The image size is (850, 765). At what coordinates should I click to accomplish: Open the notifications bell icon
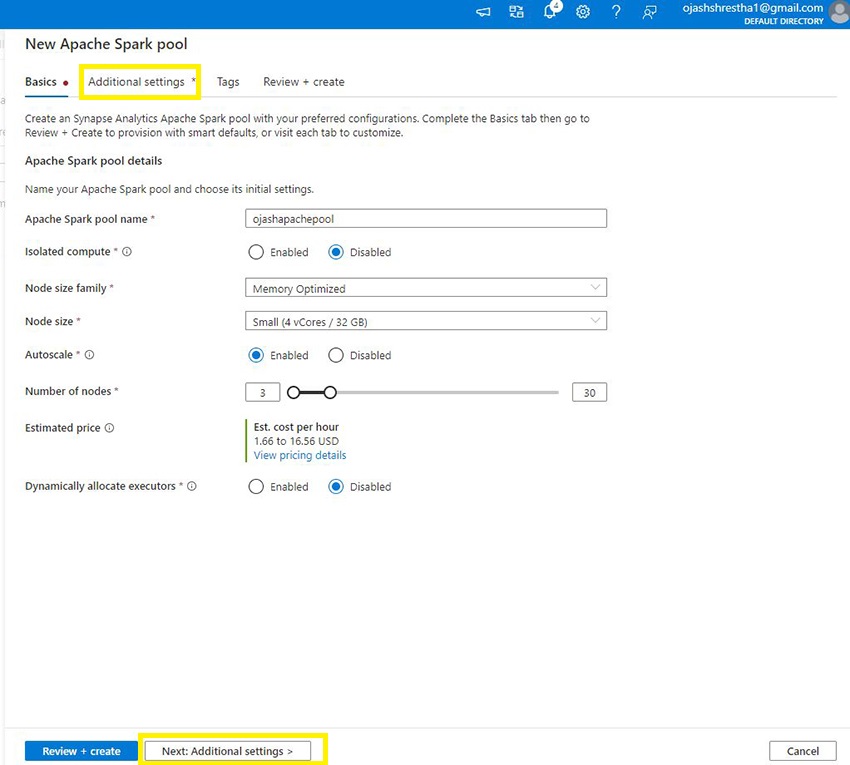[550, 11]
